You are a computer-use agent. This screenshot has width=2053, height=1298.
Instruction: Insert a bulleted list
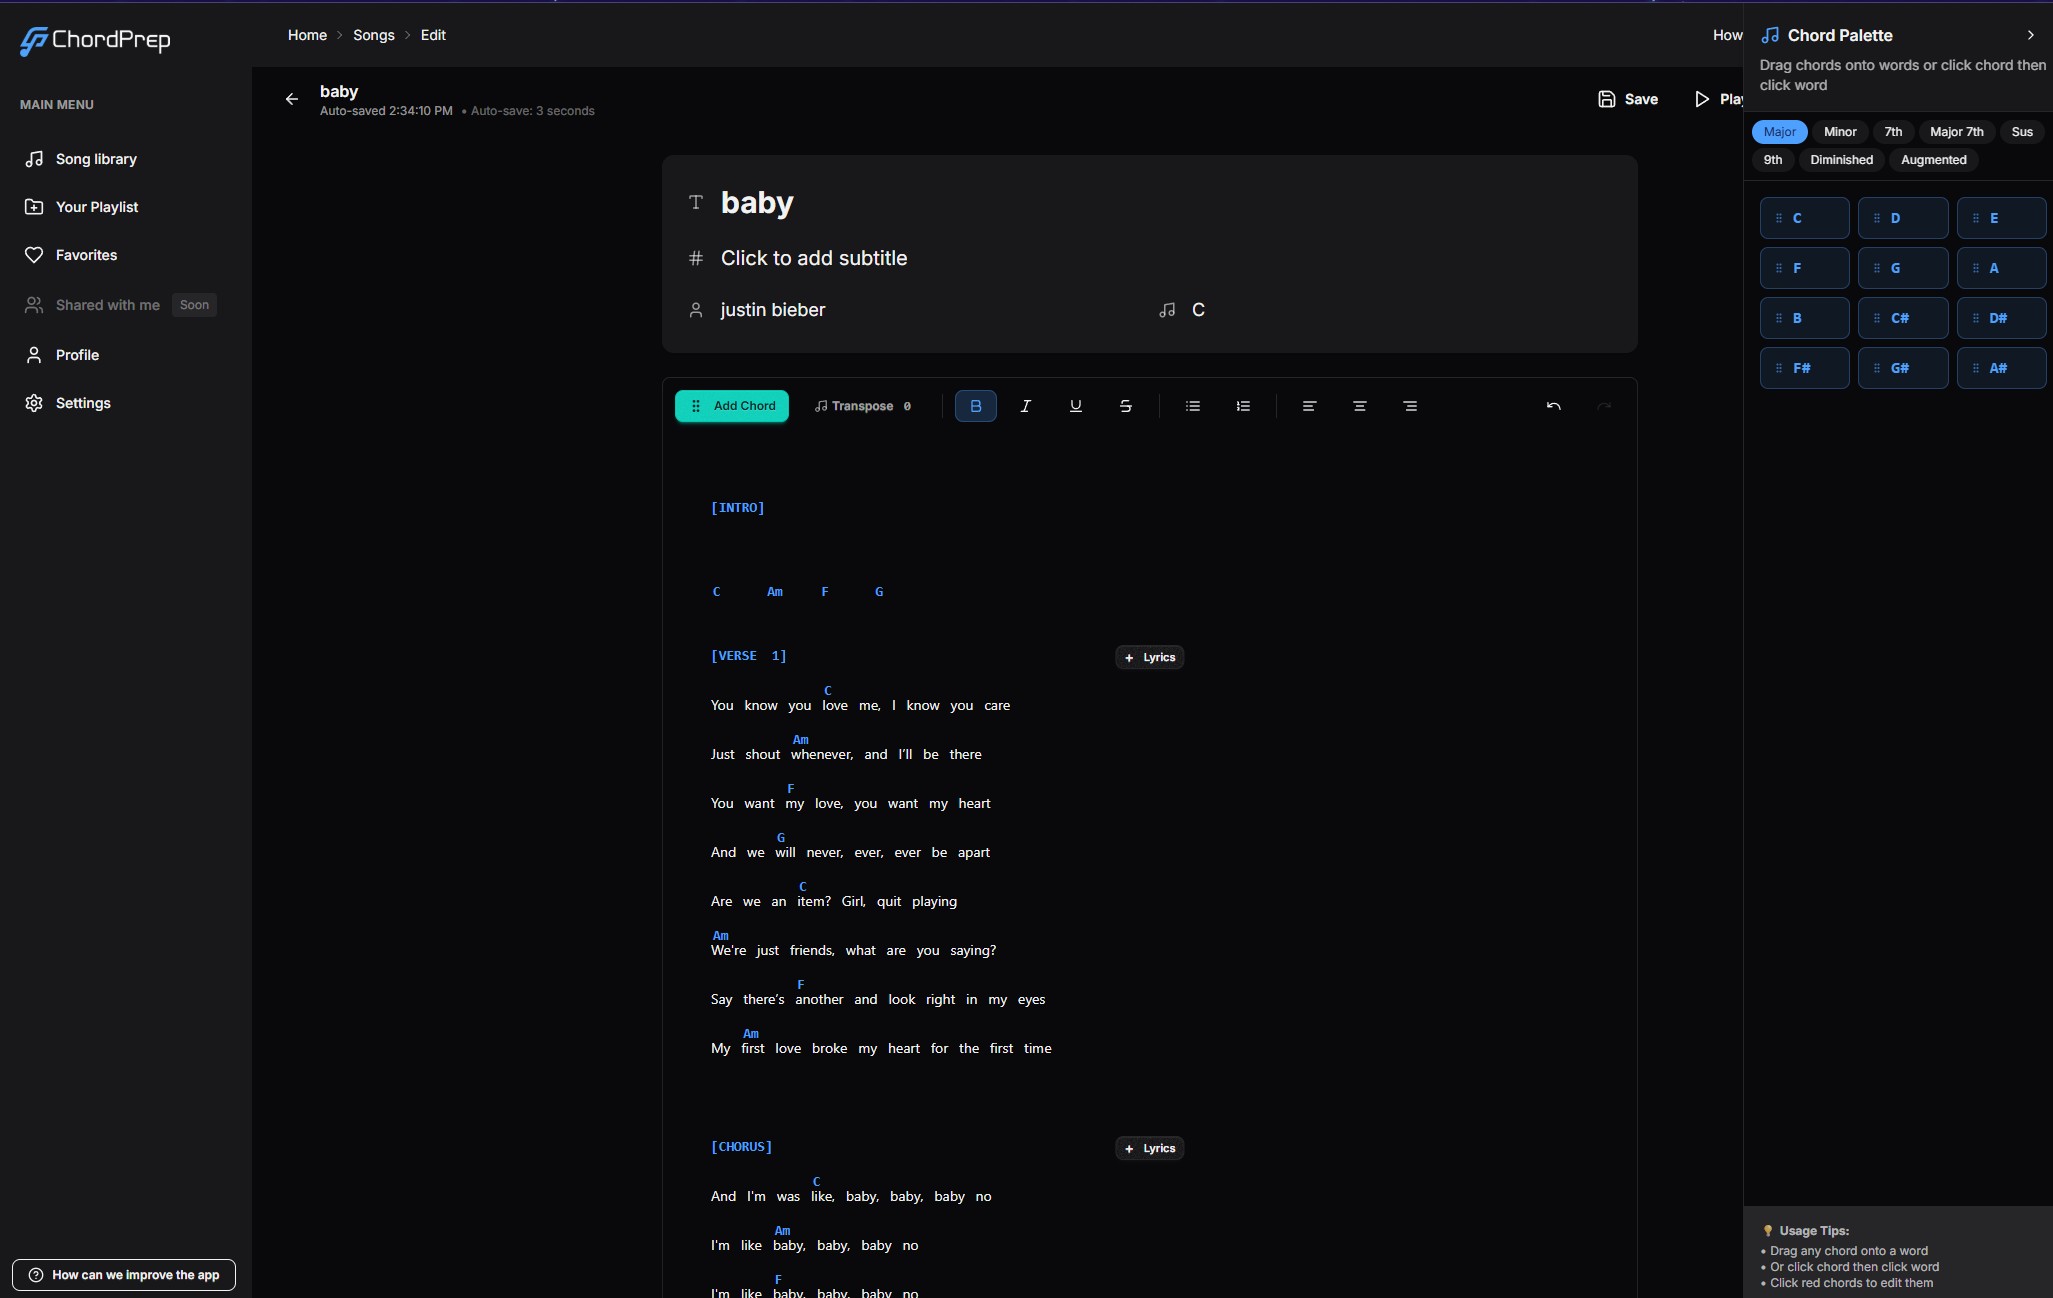click(1193, 406)
